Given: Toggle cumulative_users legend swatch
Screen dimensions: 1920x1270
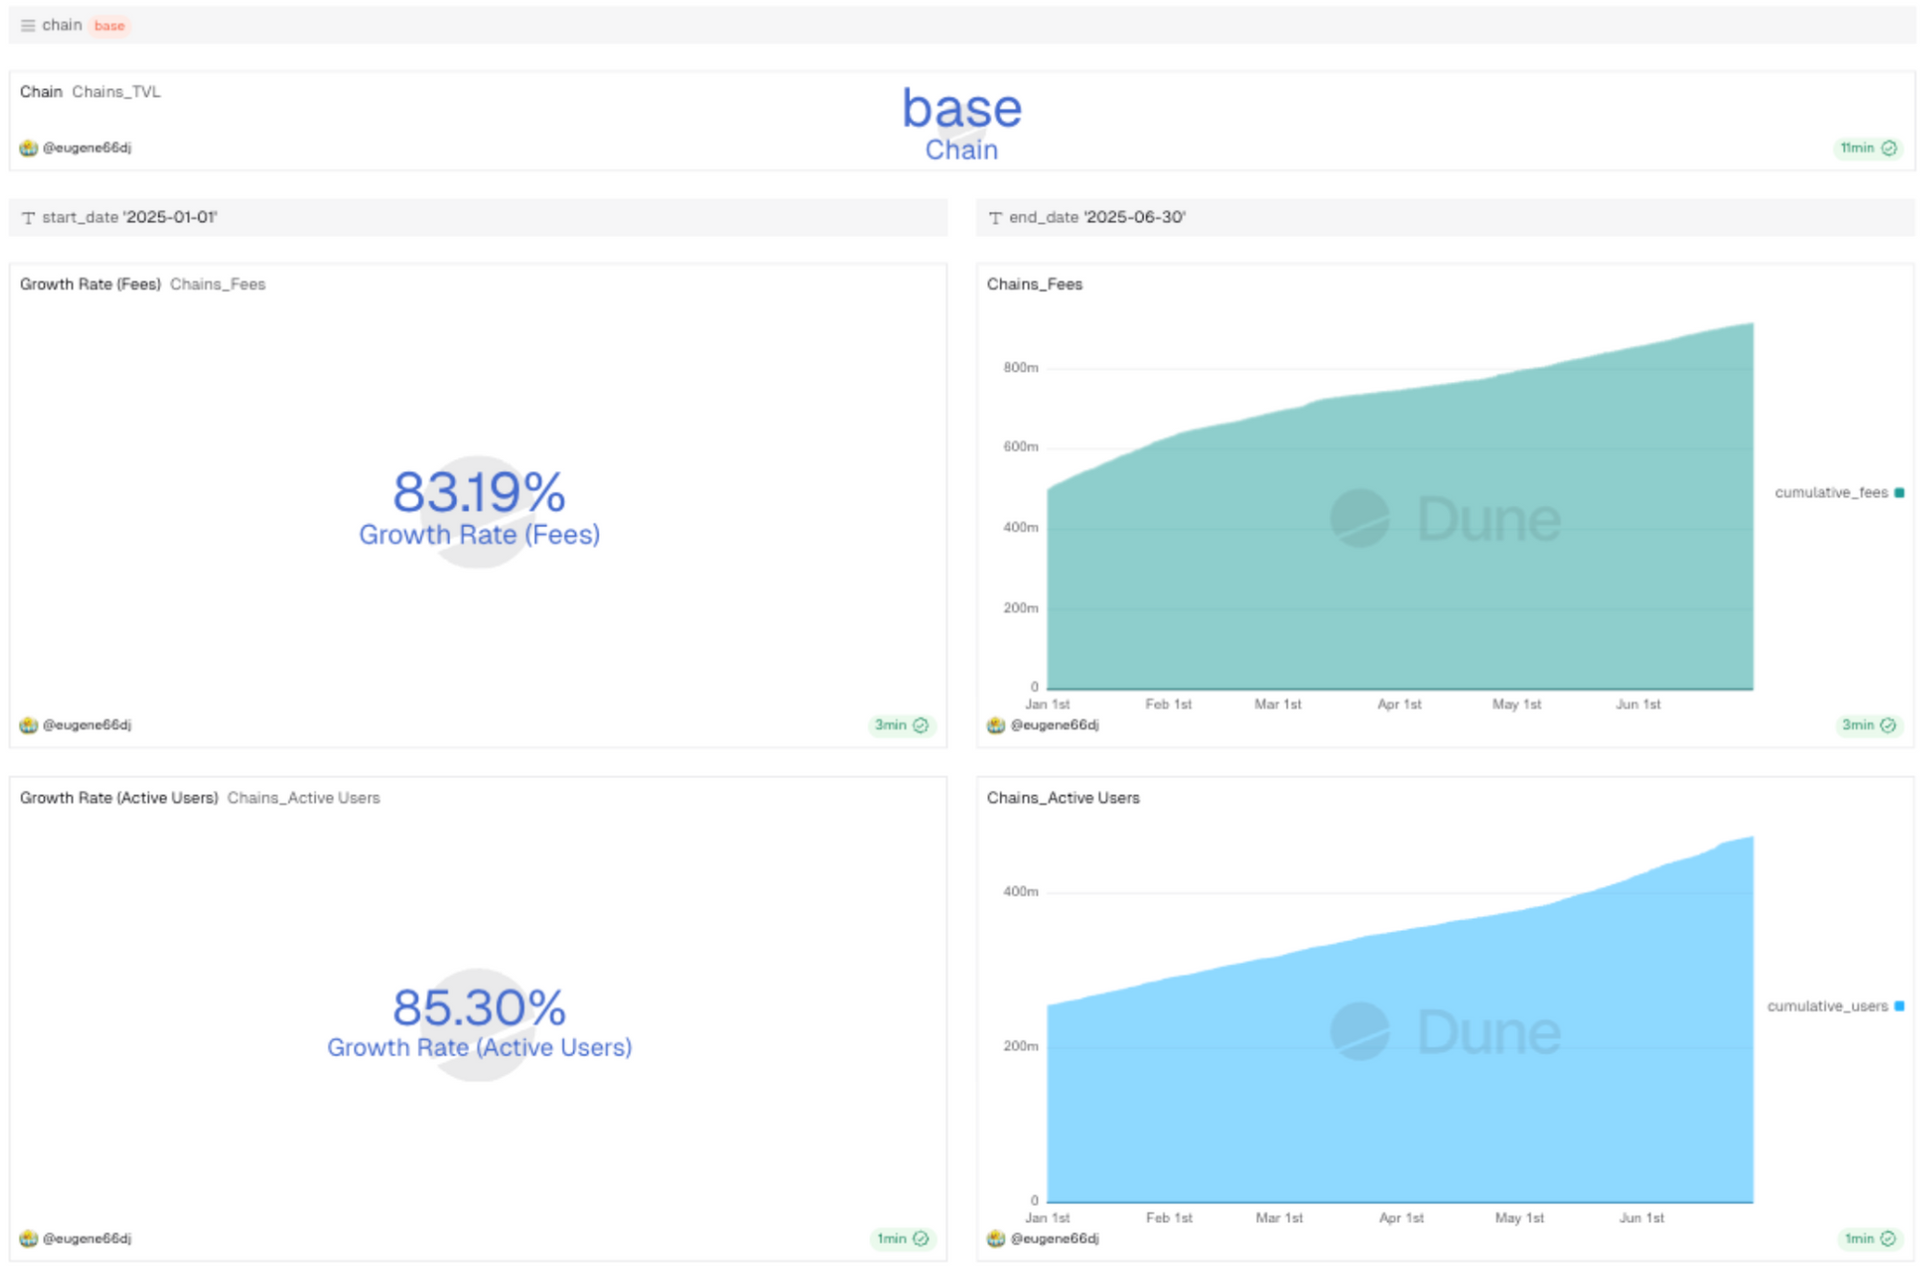Looking at the screenshot, I should (1899, 1006).
